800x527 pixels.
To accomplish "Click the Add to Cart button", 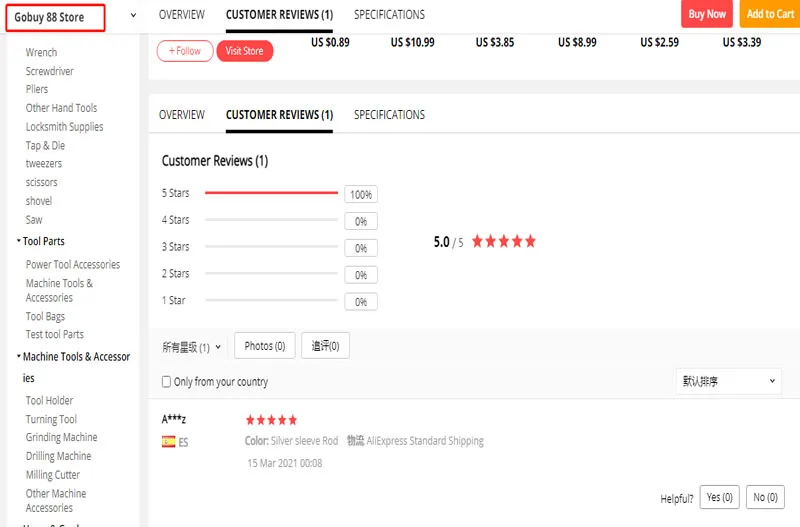I will click(770, 14).
